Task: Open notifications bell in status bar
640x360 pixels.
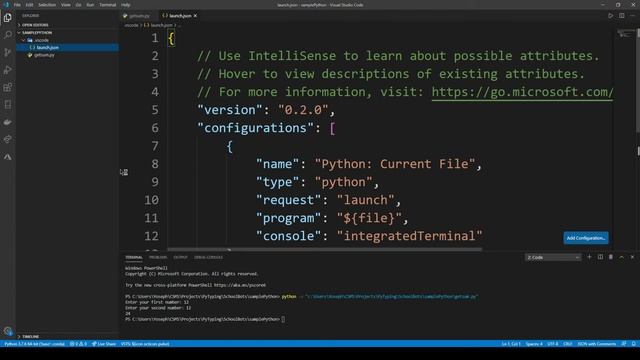Action: pos(633,344)
